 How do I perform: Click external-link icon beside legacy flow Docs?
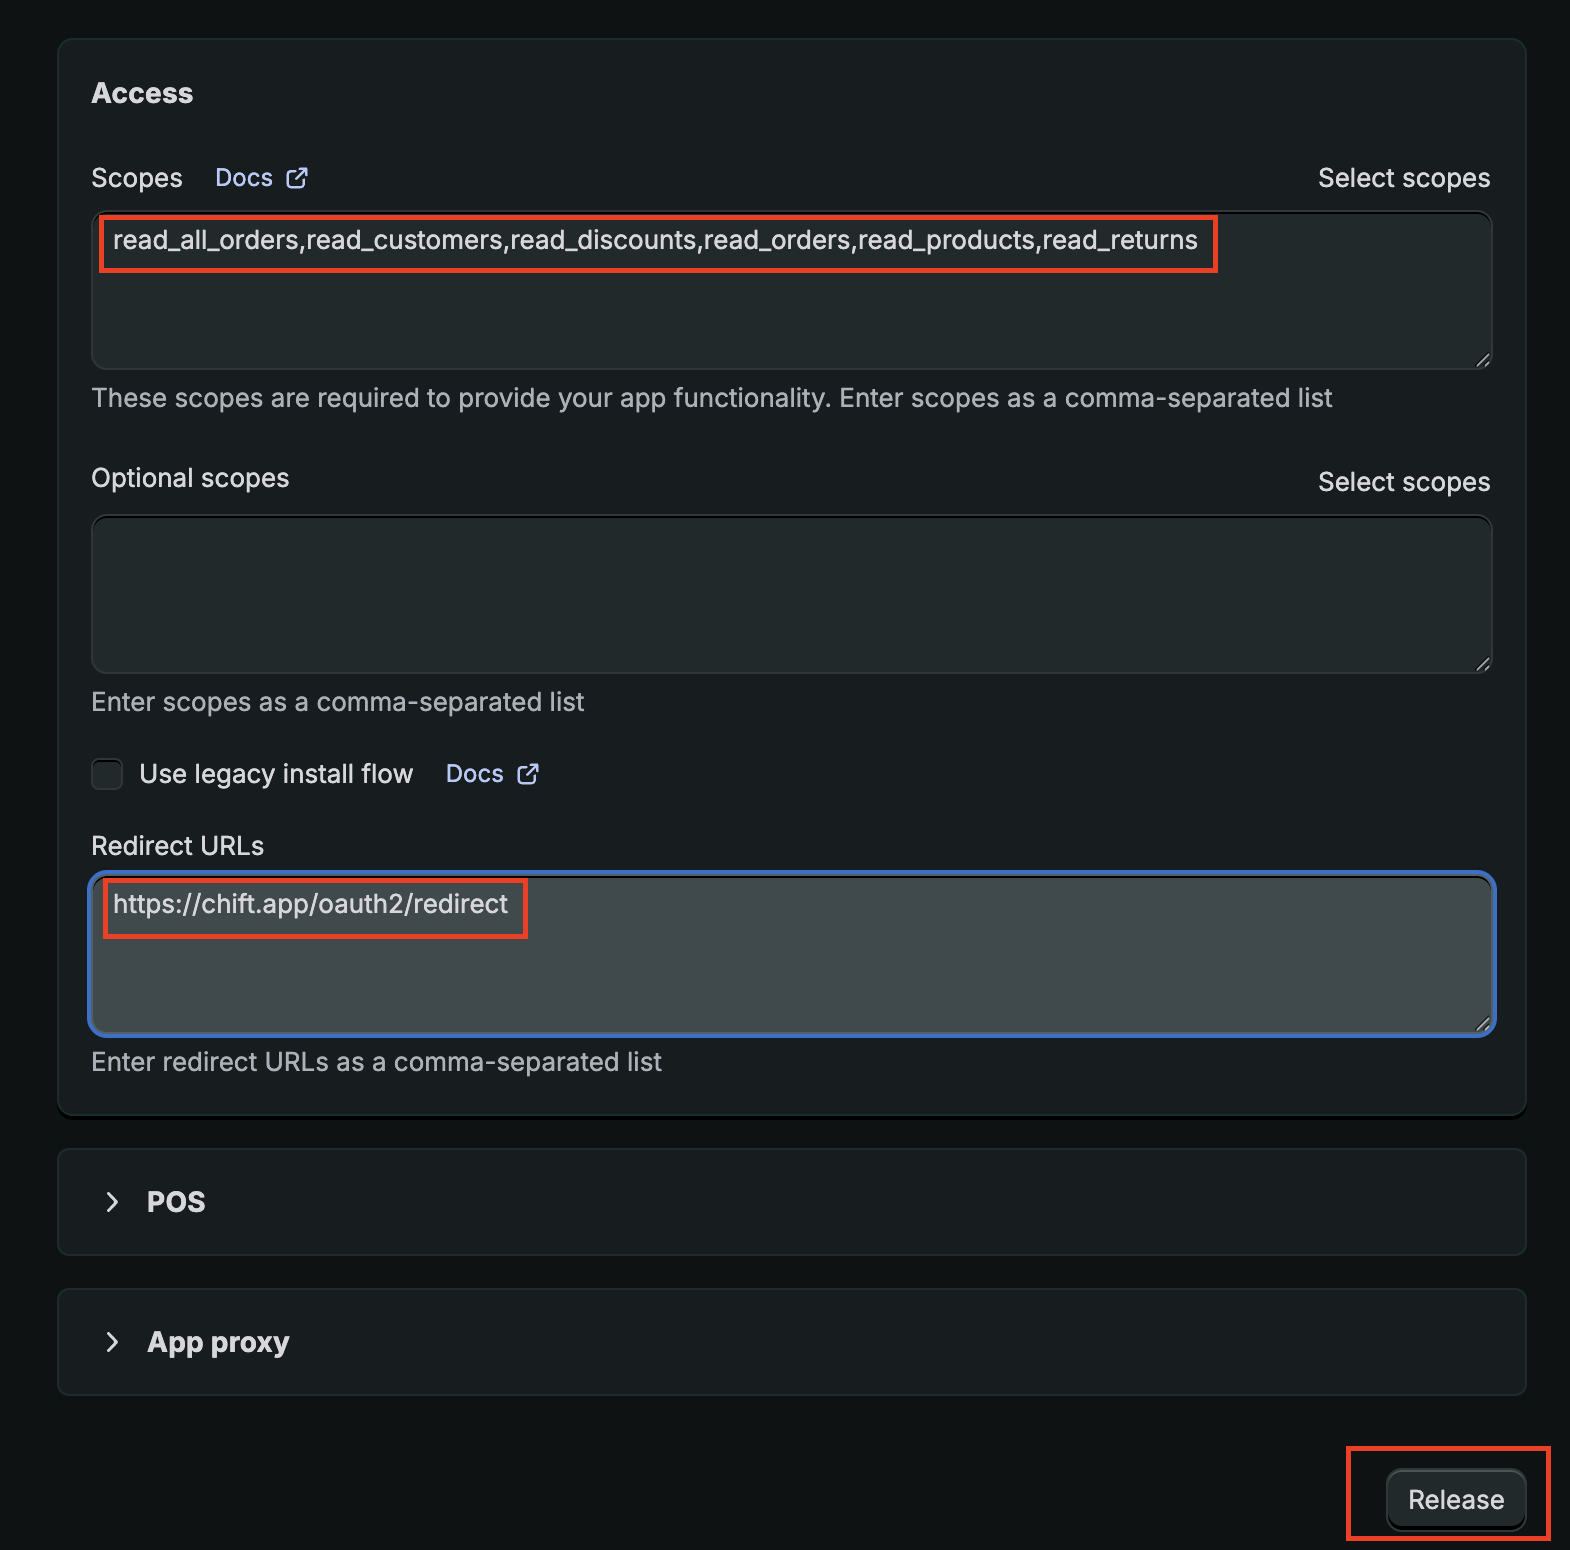point(528,774)
